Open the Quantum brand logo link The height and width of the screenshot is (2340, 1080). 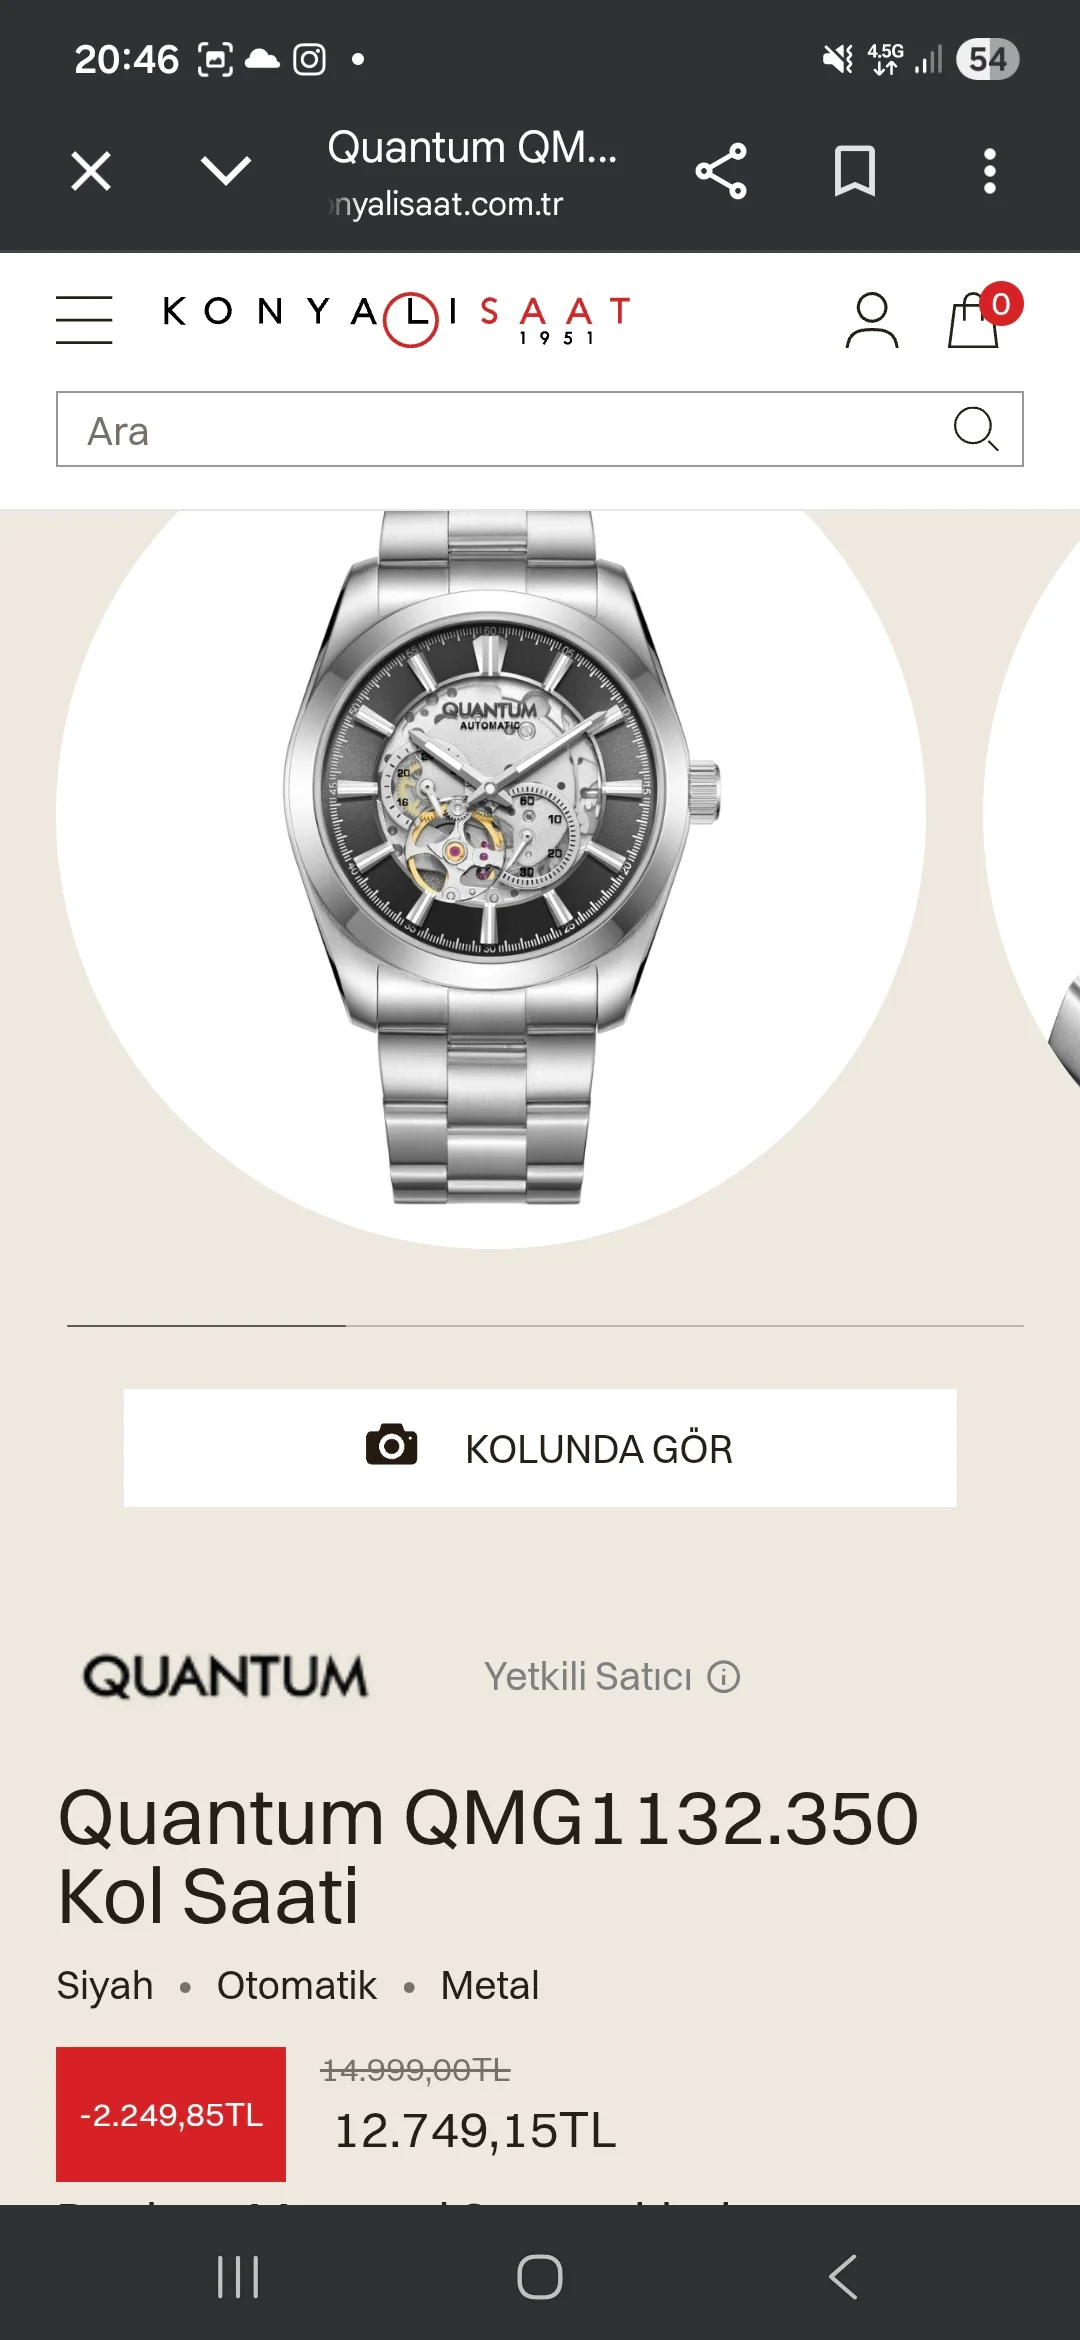pos(225,1677)
